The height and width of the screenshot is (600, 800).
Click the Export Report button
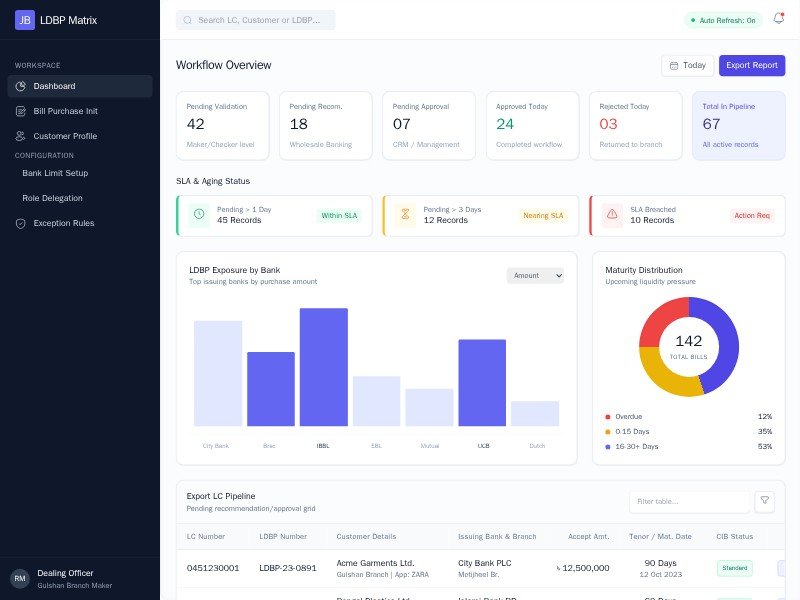[x=751, y=65]
